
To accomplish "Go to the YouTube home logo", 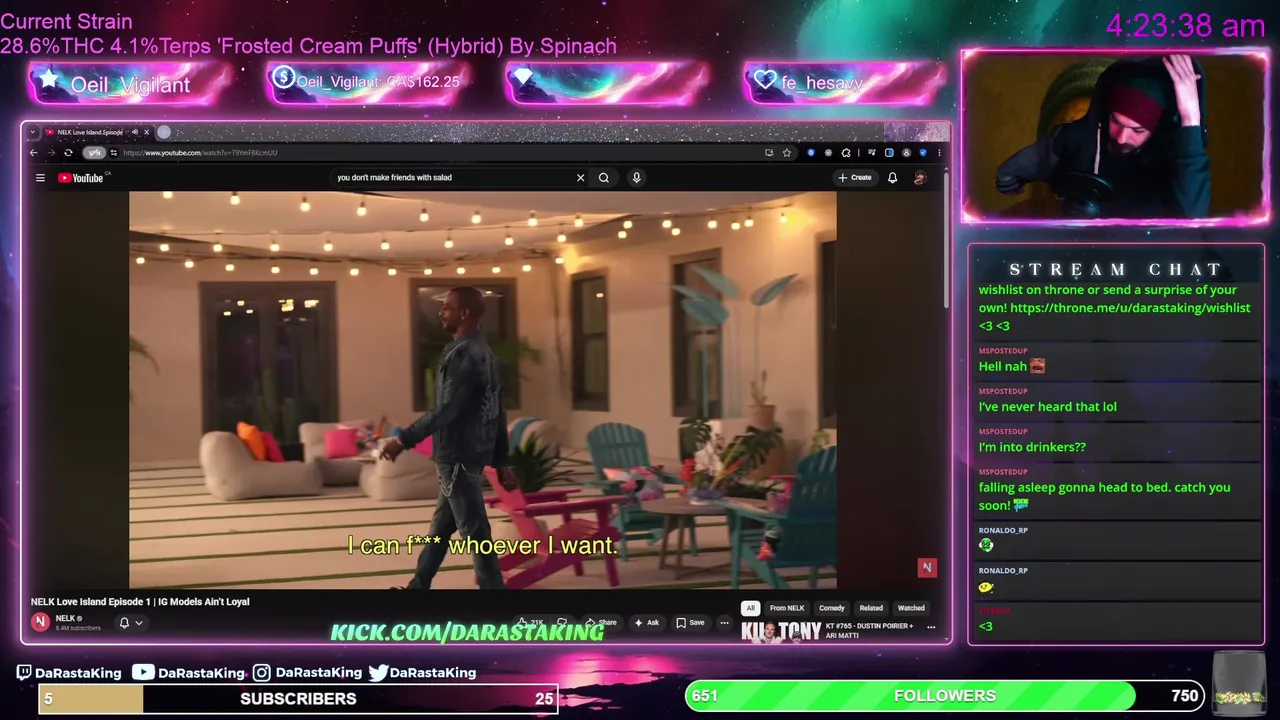I will (81, 178).
